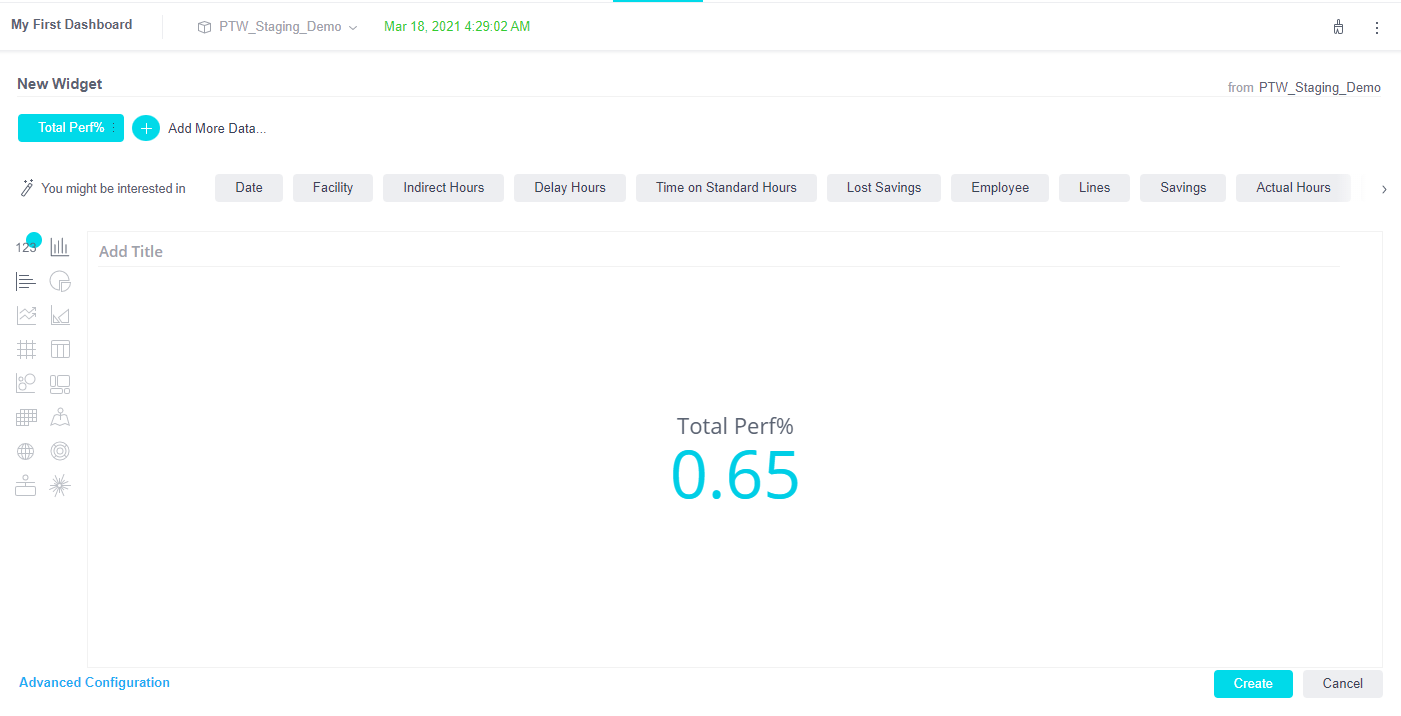Open the Advanced Configuration link
The image size is (1401, 716).
pyautogui.click(x=94, y=683)
